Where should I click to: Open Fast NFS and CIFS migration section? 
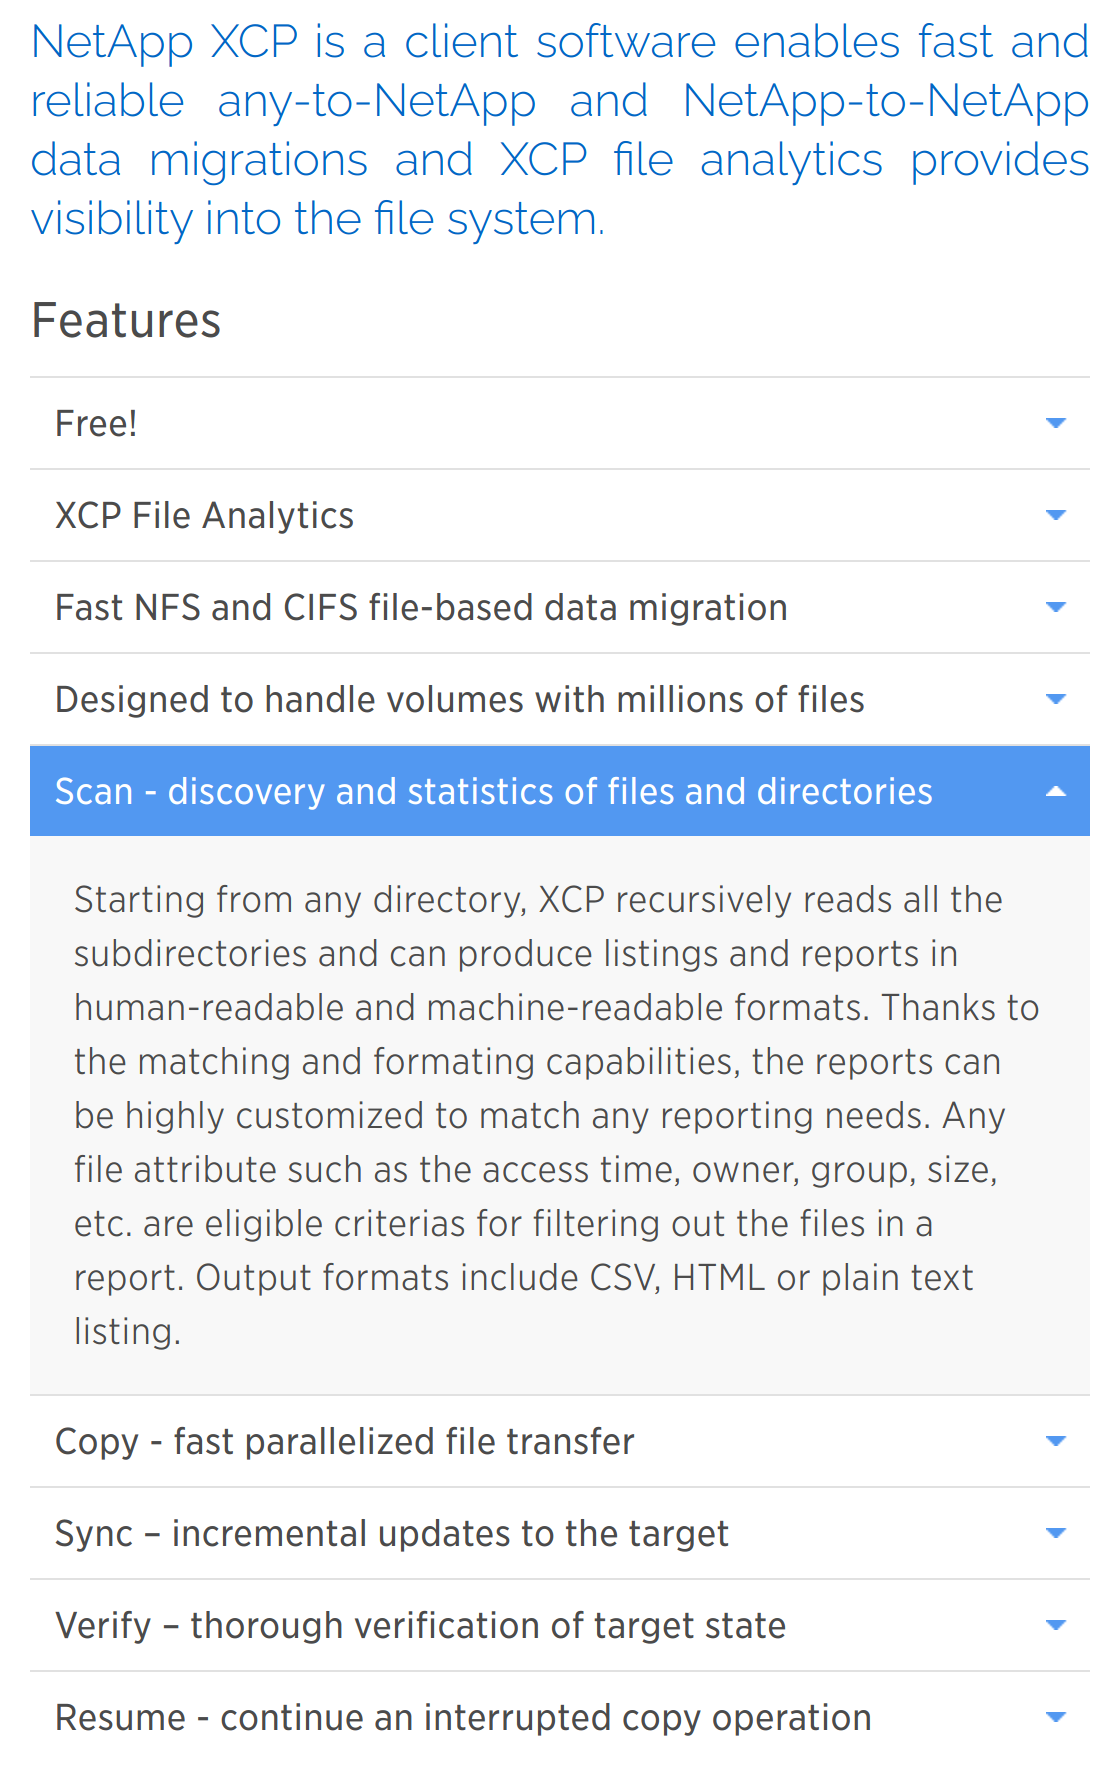tap(421, 607)
